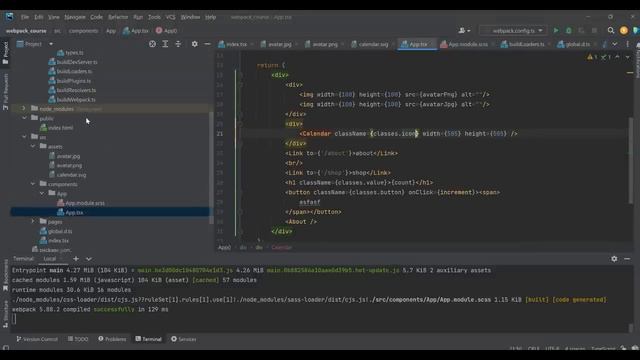
Task: Open editor tabs more options icon
Action: (x=628, y=44)
